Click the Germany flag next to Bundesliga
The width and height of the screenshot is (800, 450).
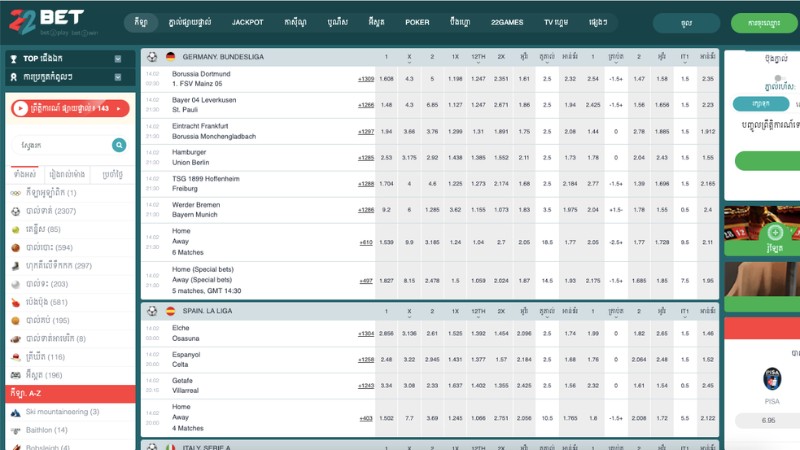170,58
